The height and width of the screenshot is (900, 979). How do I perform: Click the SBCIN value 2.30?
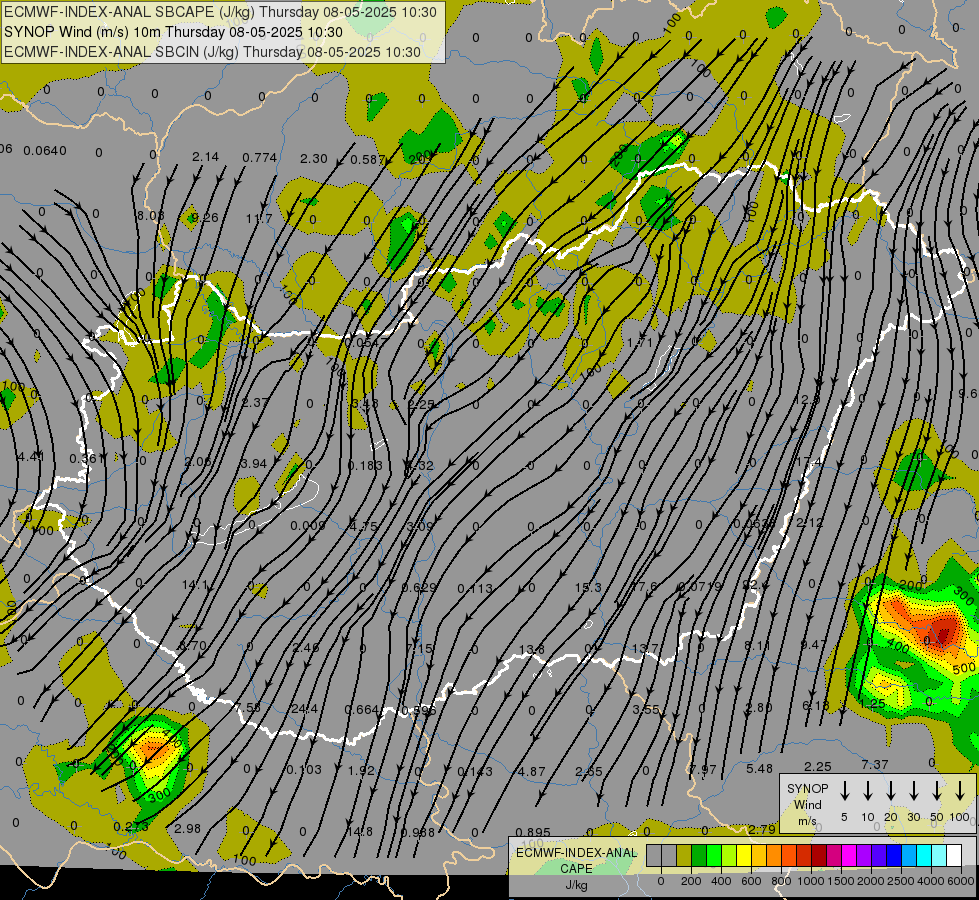coord(313,159)
